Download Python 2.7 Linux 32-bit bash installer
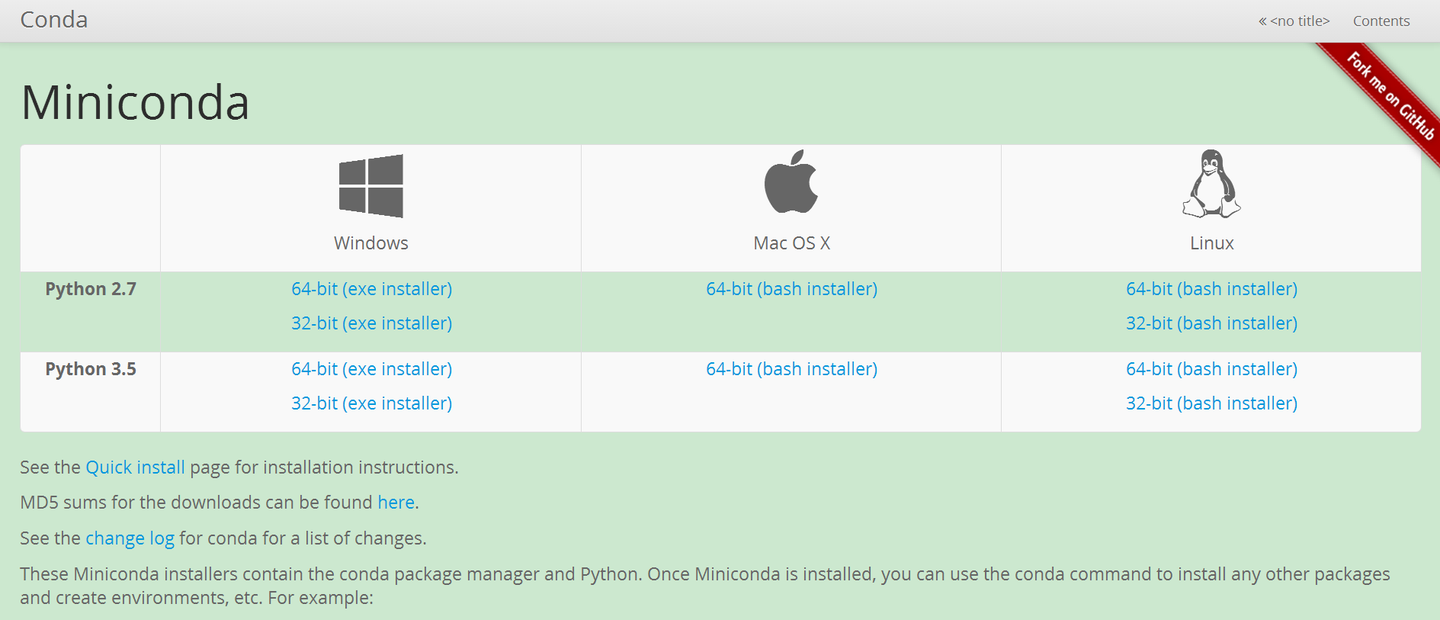Image resolution: width=1440 pixels, height=620 pixels. (x=1211, y=323)
